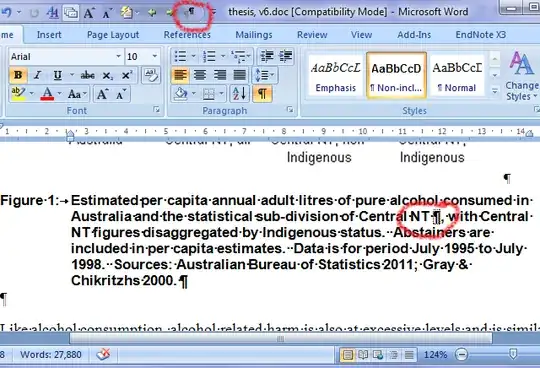The width and height of the screenshot is (540, 368).
Task: Toggle the Print Layout view button
Action: 347,355
